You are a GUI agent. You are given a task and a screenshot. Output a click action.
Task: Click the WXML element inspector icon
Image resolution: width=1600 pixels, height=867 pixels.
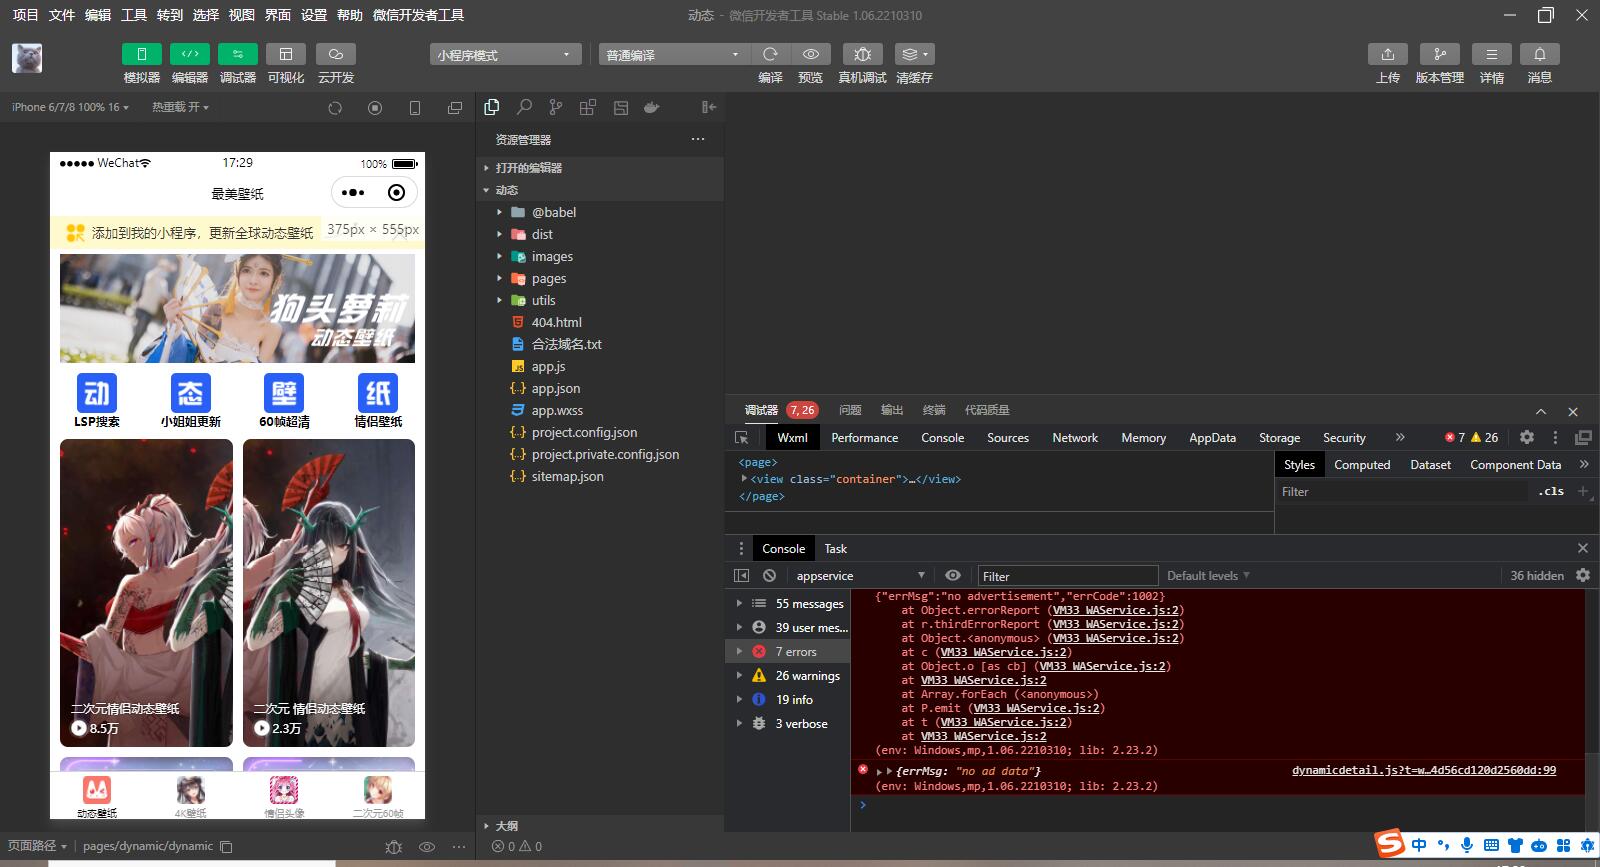click(x=742, y=437)
